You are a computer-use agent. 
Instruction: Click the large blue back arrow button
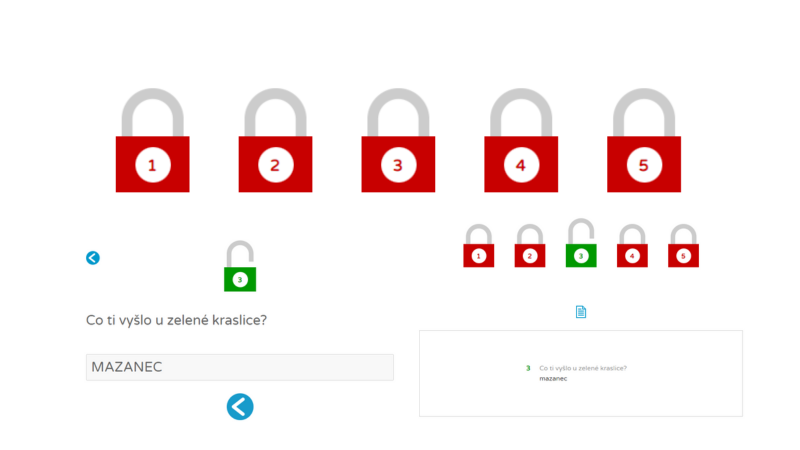[240, 407]
